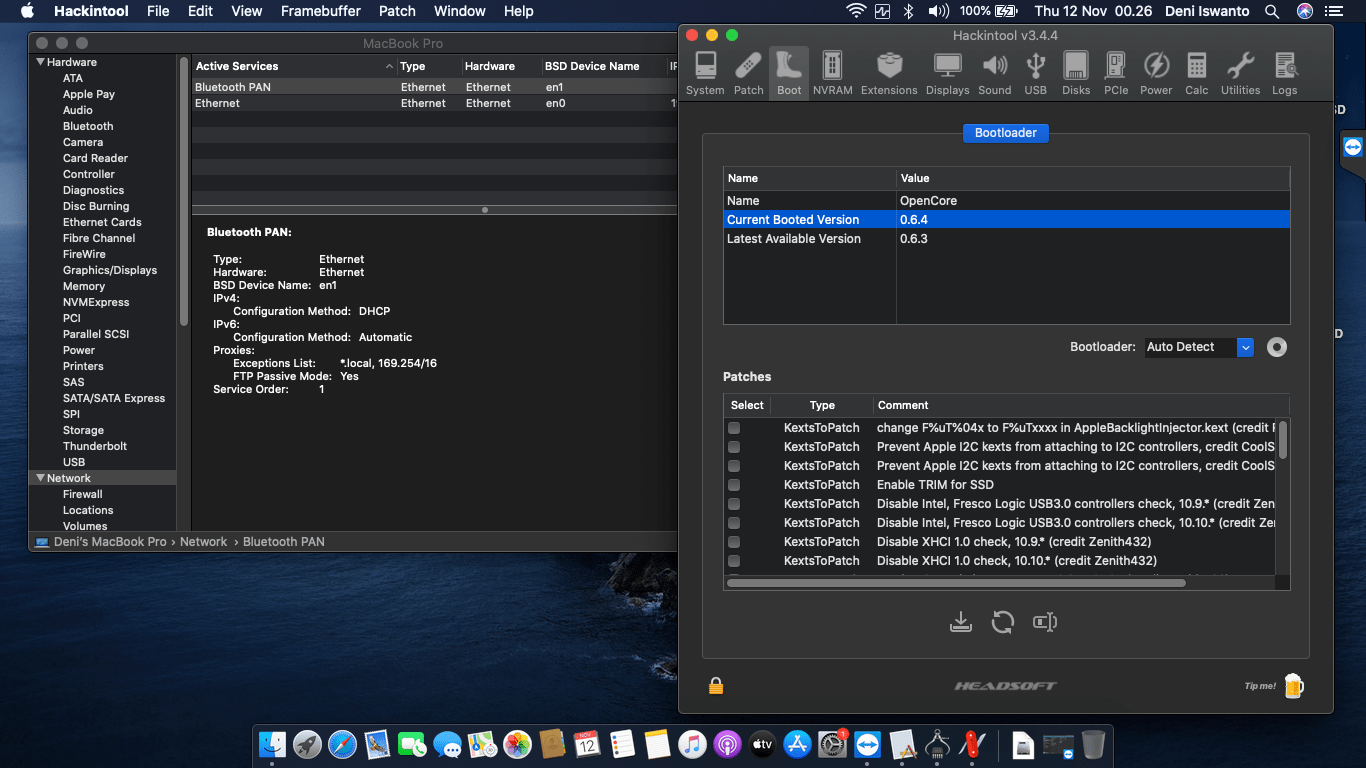This screenshot has width=1366, height=768.
Task: Open the Help menu
Action: pos(518,11)
